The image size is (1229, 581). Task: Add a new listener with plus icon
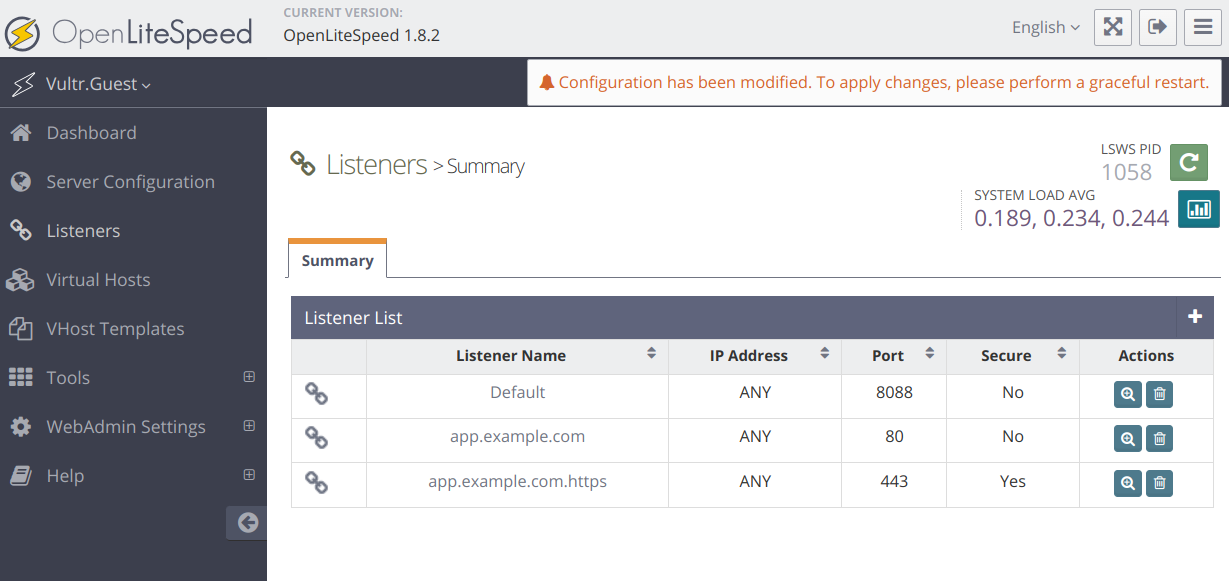click(x=1195, y=317)
